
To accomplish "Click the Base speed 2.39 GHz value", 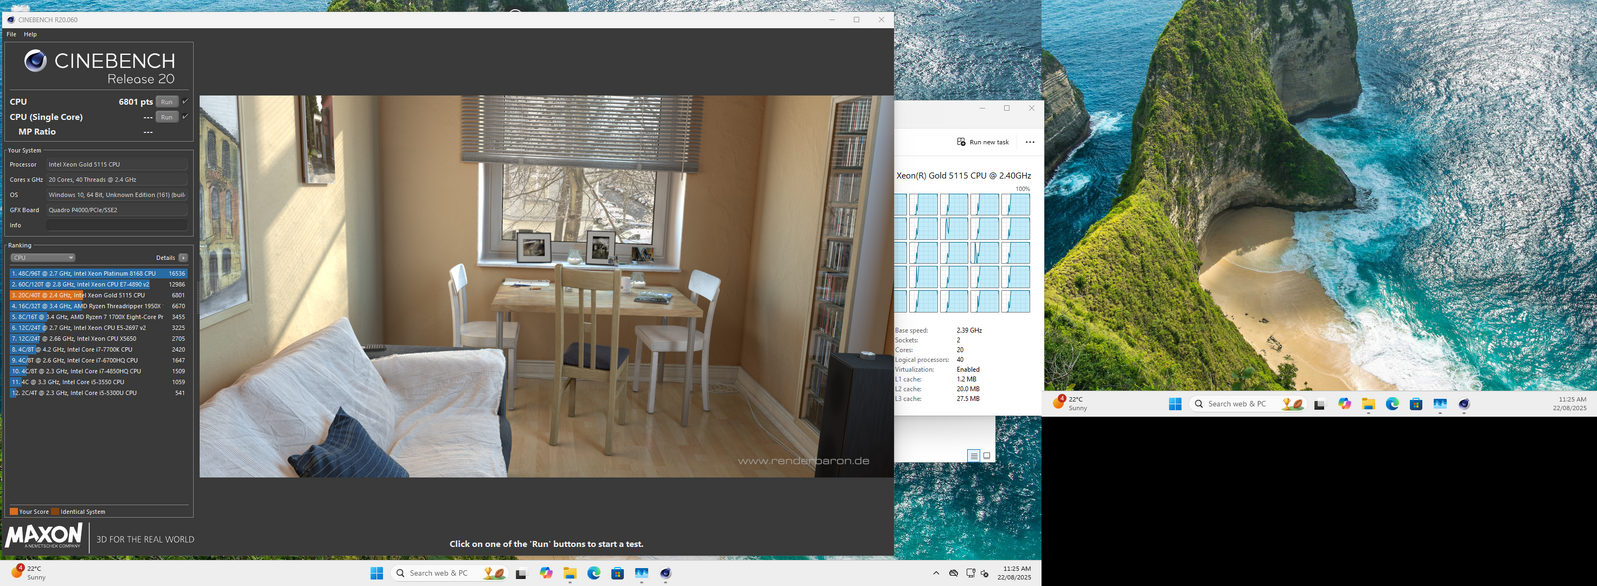I will (969, 330).
